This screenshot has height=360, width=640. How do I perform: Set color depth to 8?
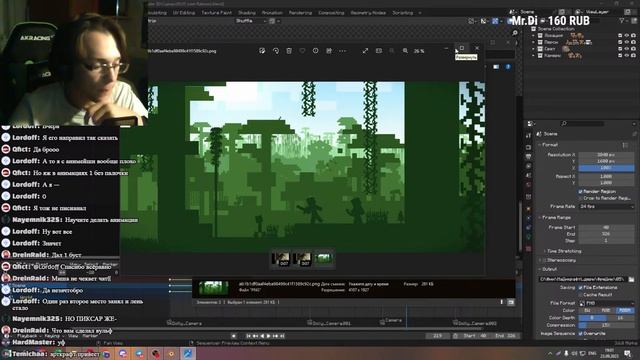point(593,318)
